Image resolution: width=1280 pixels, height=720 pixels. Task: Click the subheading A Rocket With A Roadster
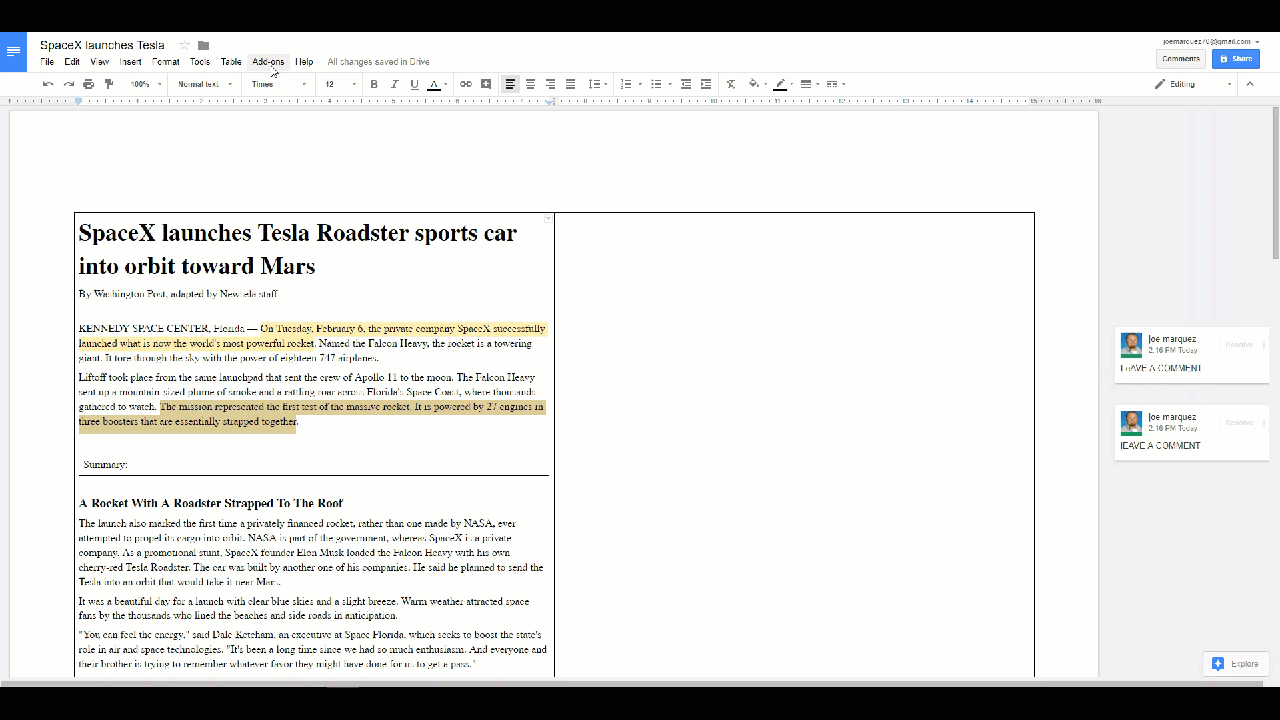[211, 503]
